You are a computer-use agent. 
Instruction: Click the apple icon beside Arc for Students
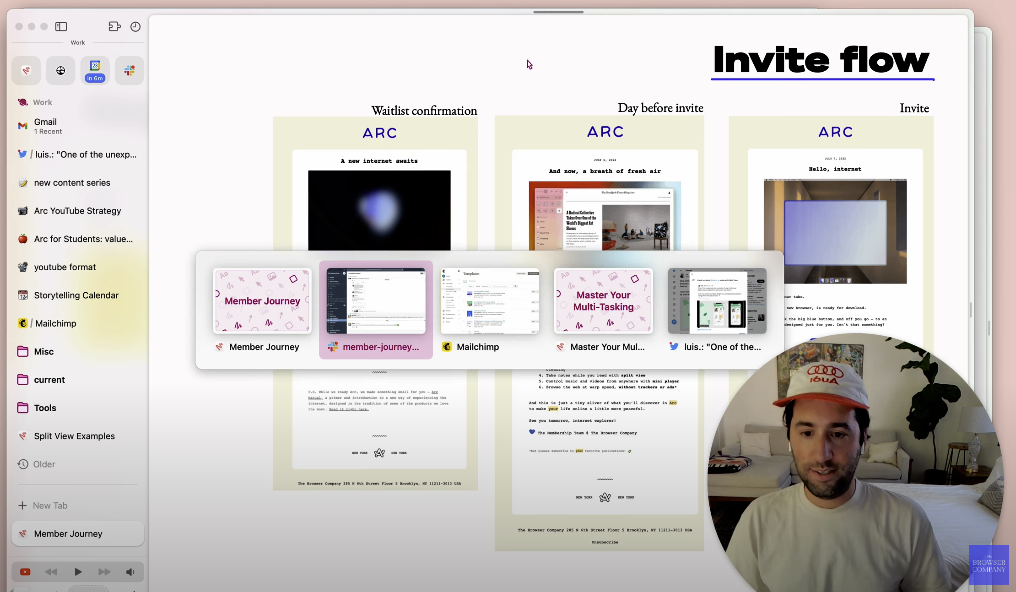click(23, 239)
